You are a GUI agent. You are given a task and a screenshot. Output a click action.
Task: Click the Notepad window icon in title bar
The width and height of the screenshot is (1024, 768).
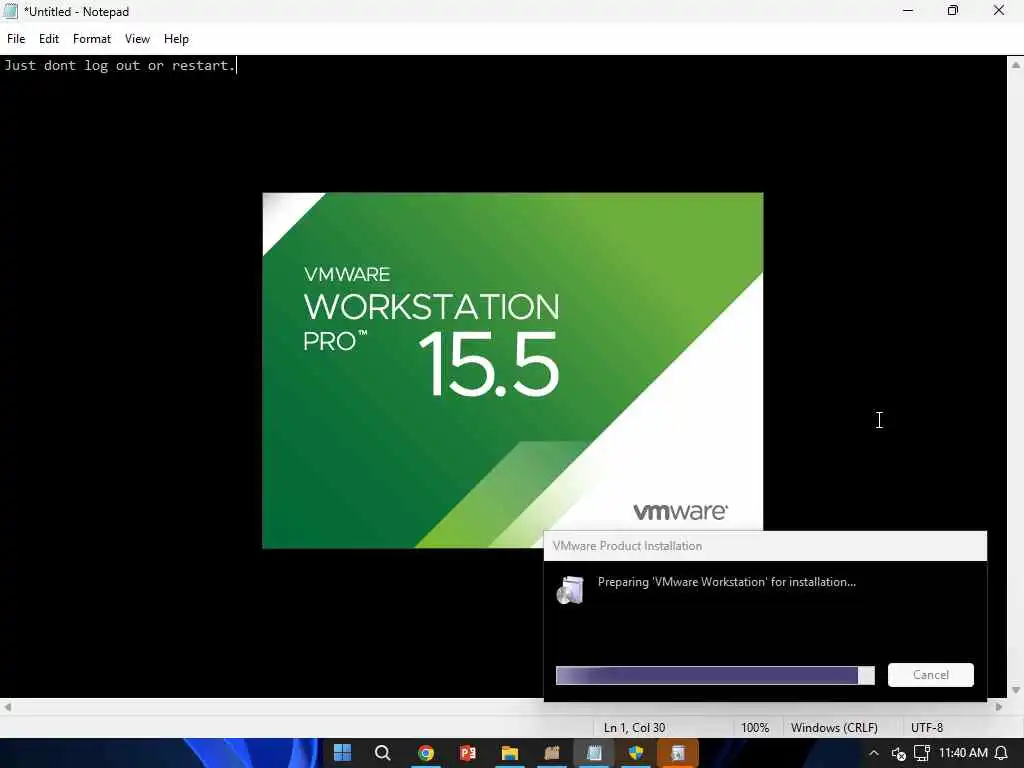tap(10, 11)
